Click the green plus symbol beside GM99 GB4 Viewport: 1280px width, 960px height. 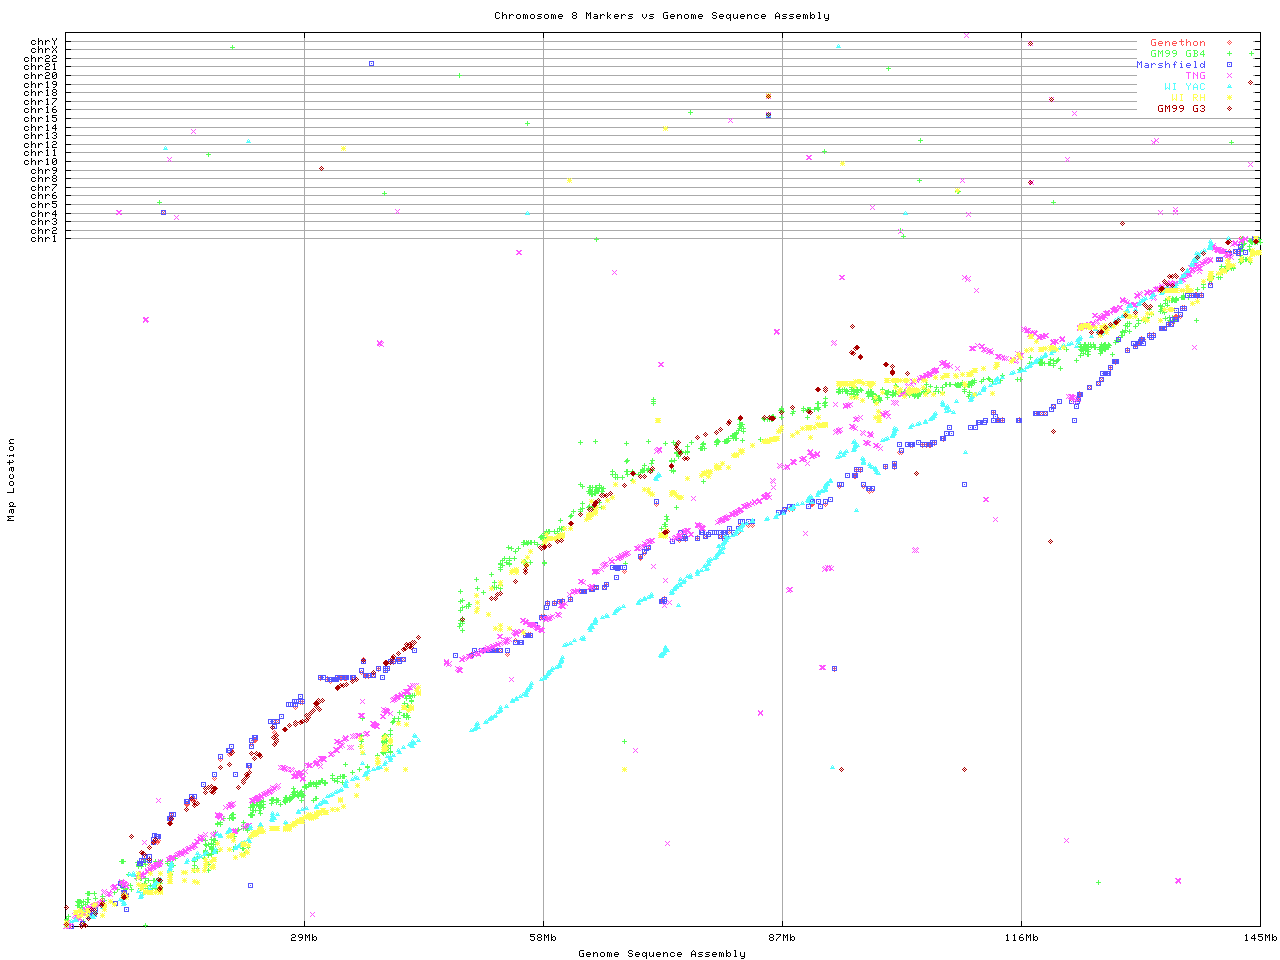(1229, 54)
